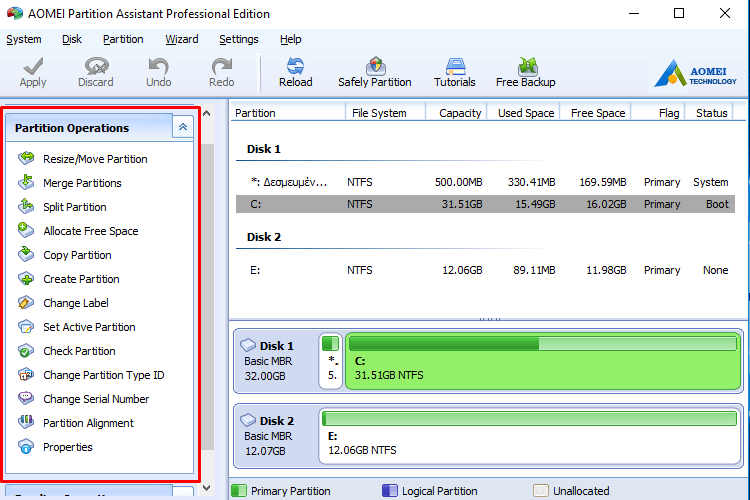Start Split Partition operation
This screenshot has height=500, width=750.
click(75, 207)
